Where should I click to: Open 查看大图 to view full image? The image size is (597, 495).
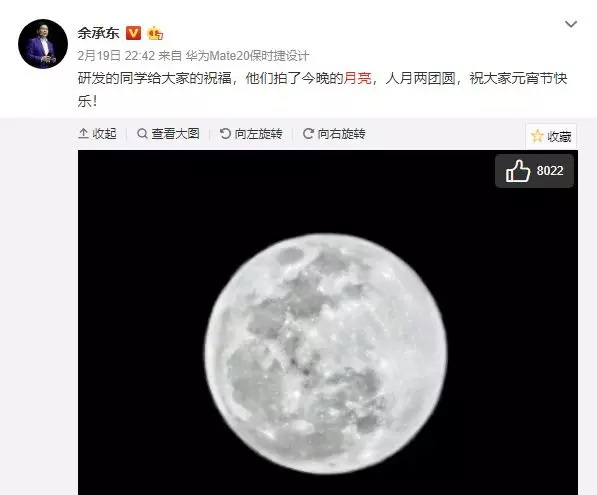click(168, 134)
